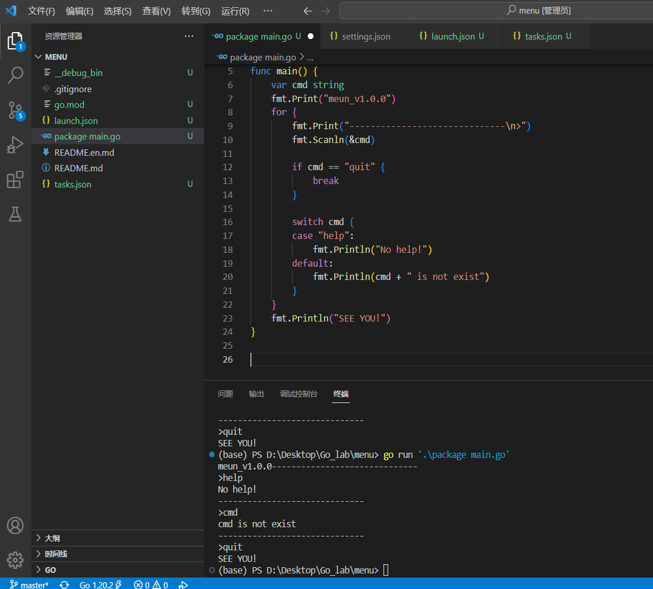Expand the GO section in sidebar
The width and height of the screenshot is (653, 589).
point(50,570)
